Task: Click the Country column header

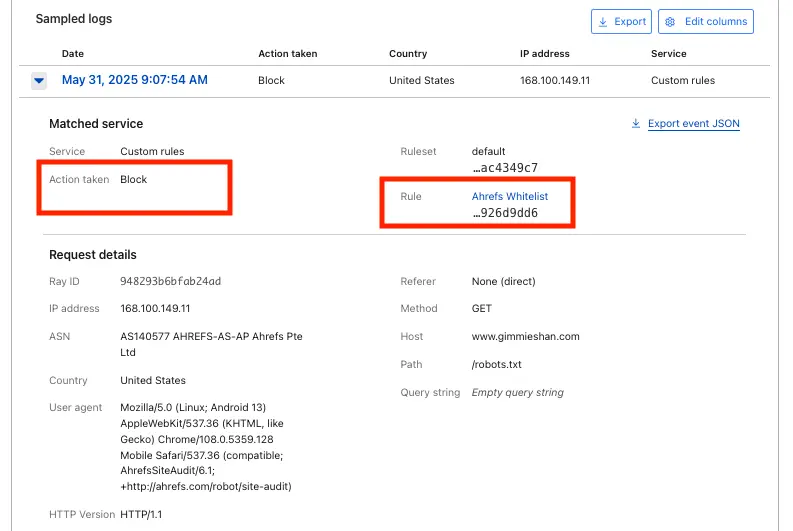Action: click(408, 54)
